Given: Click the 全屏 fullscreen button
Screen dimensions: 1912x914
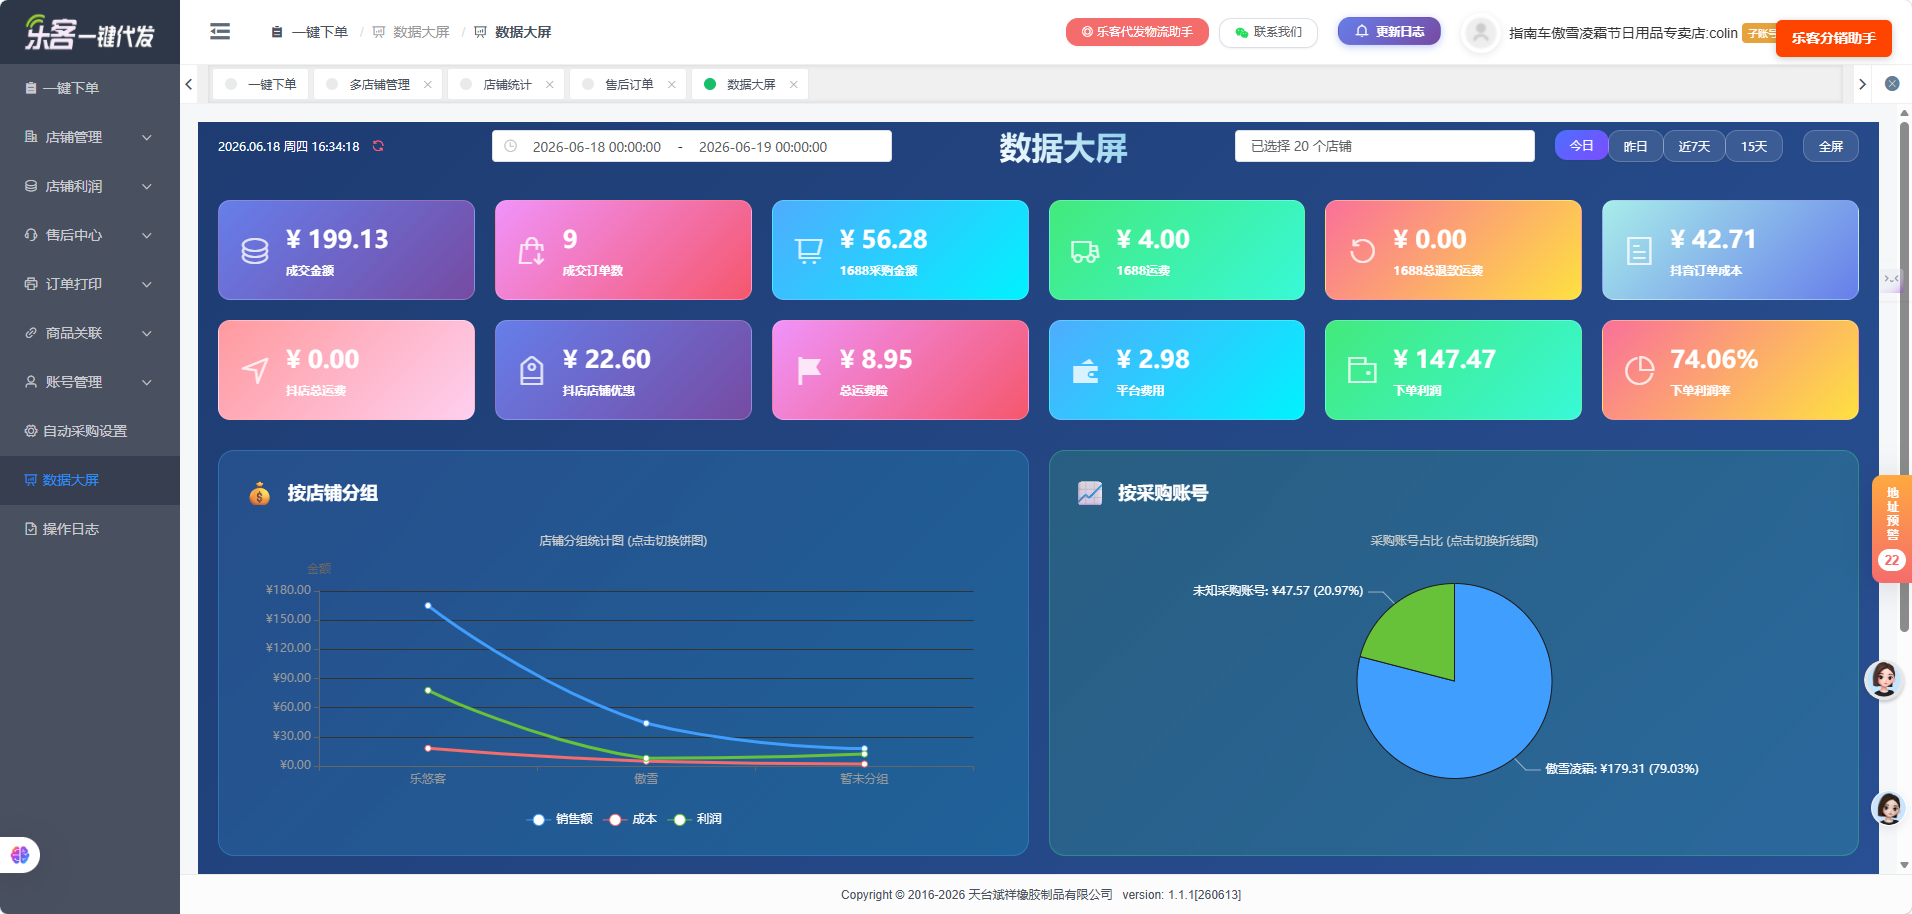Looking at the screenshot, I should (x=1830, y=146).
